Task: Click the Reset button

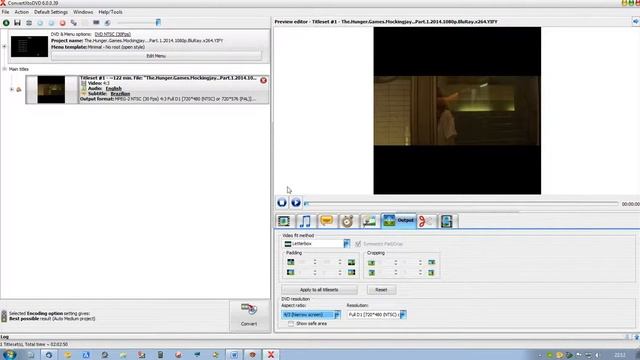Action: (381, 290)
